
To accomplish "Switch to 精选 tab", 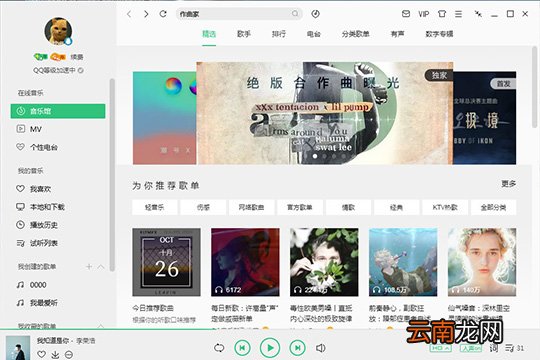I will (209, 34).
